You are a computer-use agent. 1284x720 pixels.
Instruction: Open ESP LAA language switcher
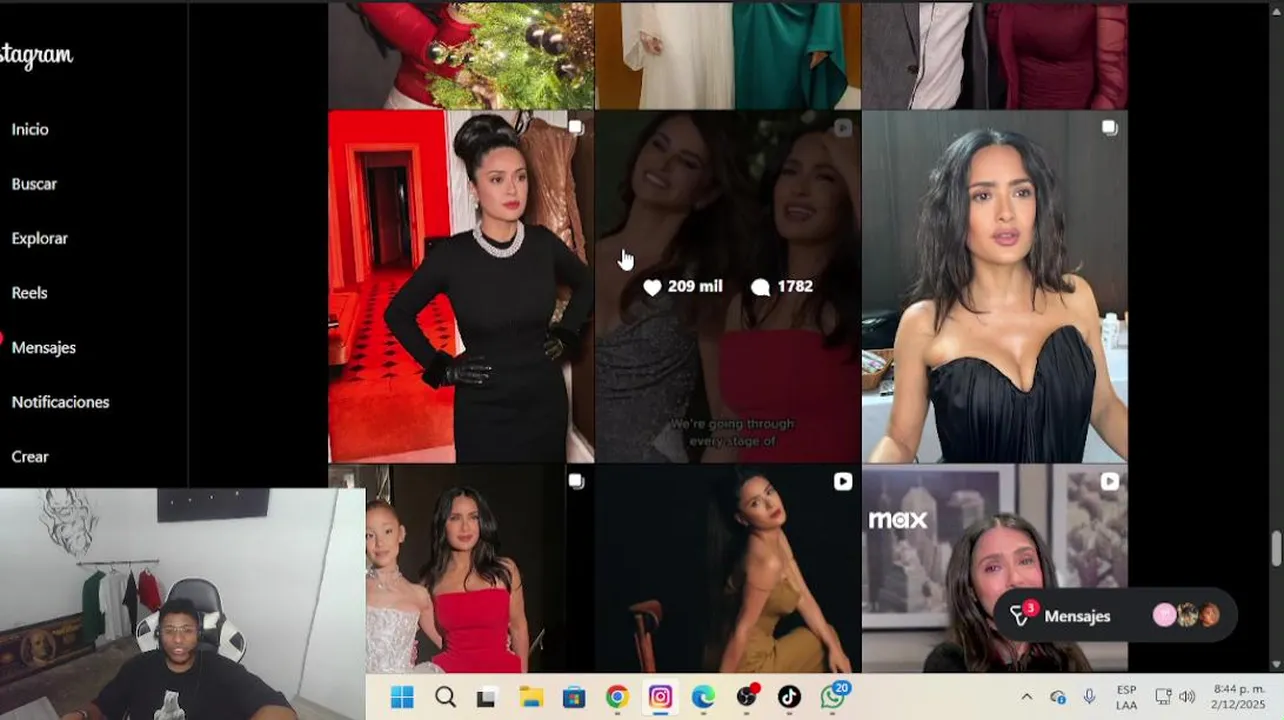click(1126, 697)
